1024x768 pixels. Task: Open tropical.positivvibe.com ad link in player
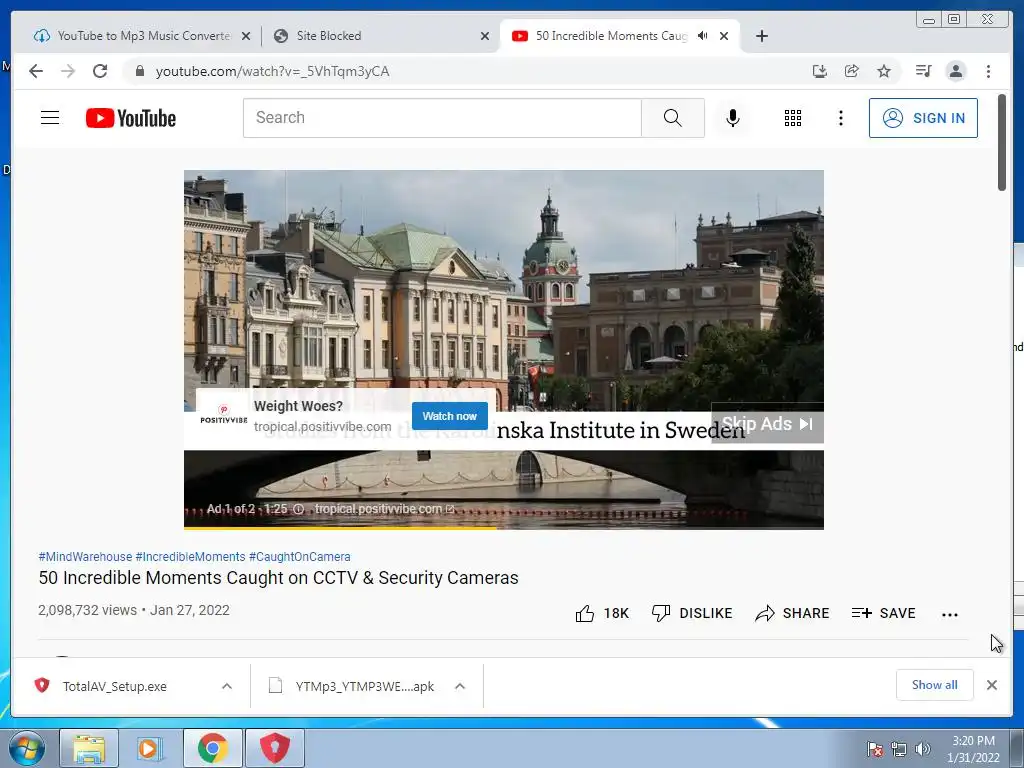[384, 509]
